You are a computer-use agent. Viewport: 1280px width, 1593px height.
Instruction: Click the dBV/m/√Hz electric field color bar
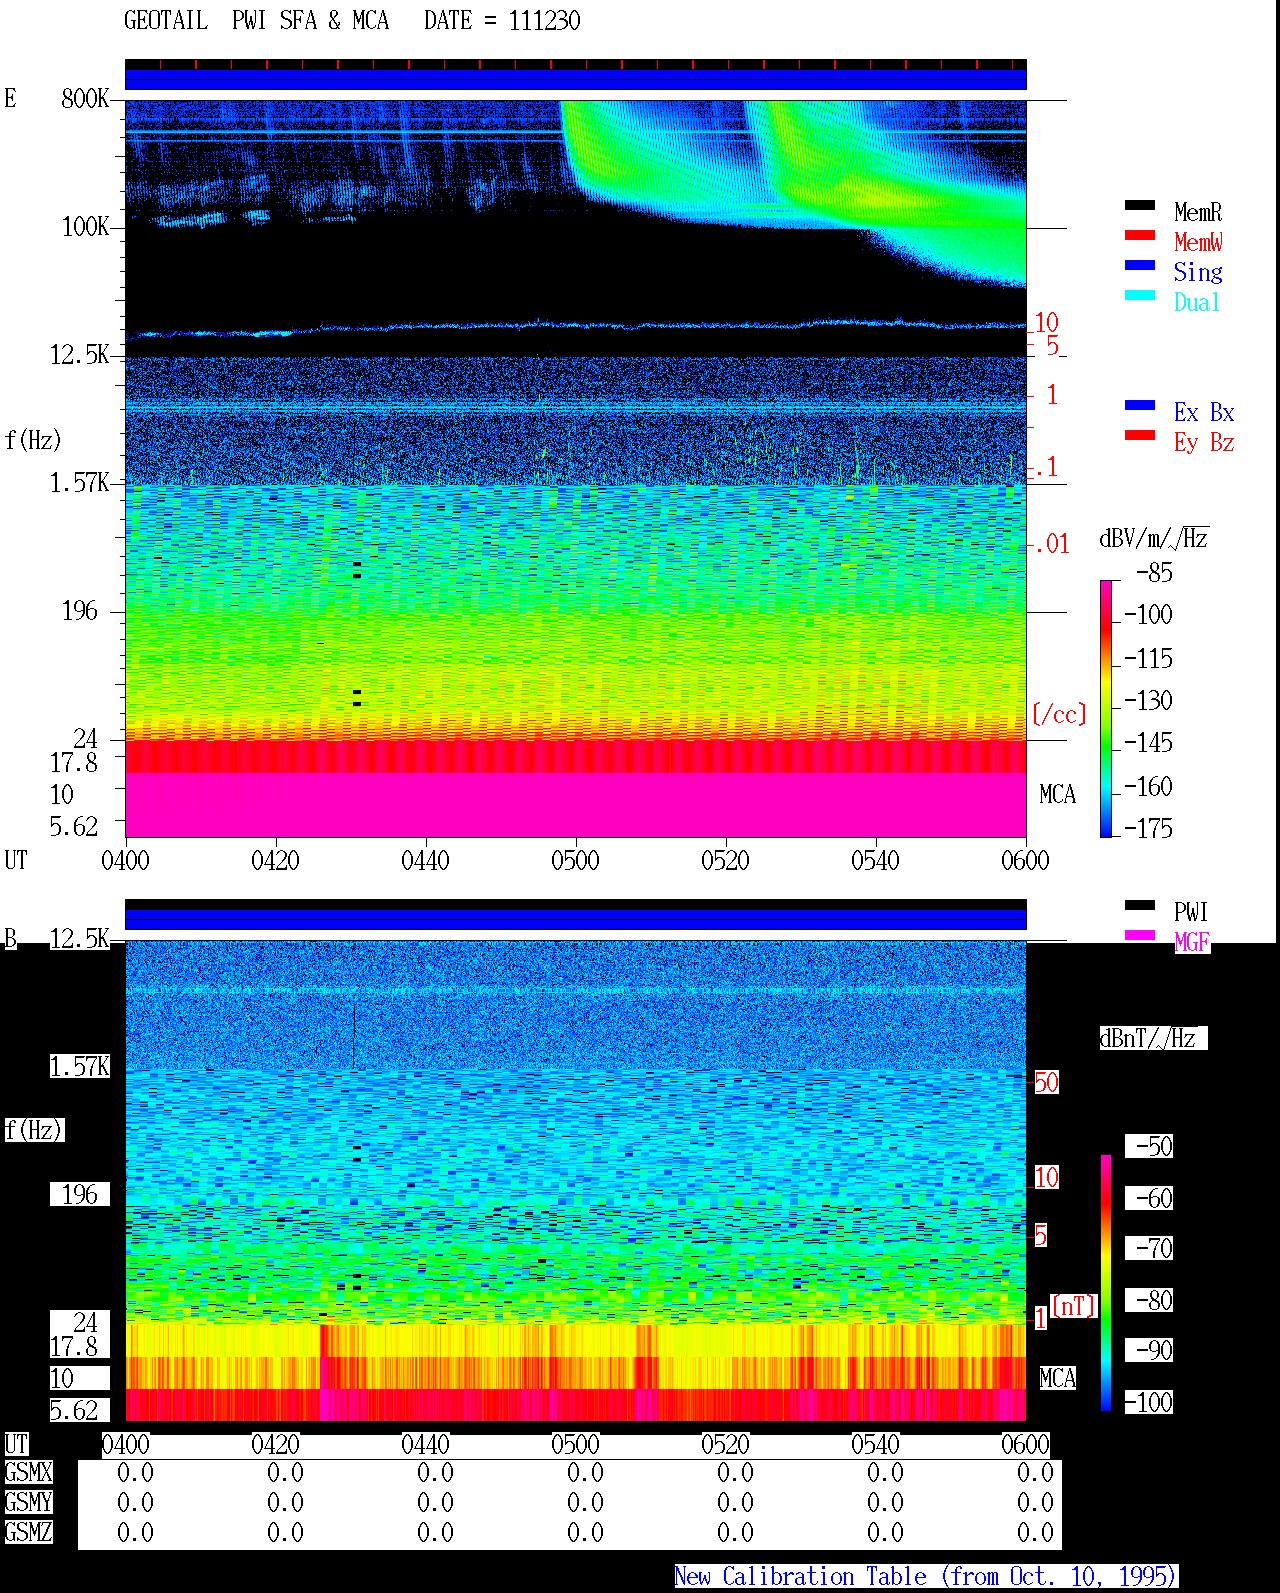[1106, 708]
